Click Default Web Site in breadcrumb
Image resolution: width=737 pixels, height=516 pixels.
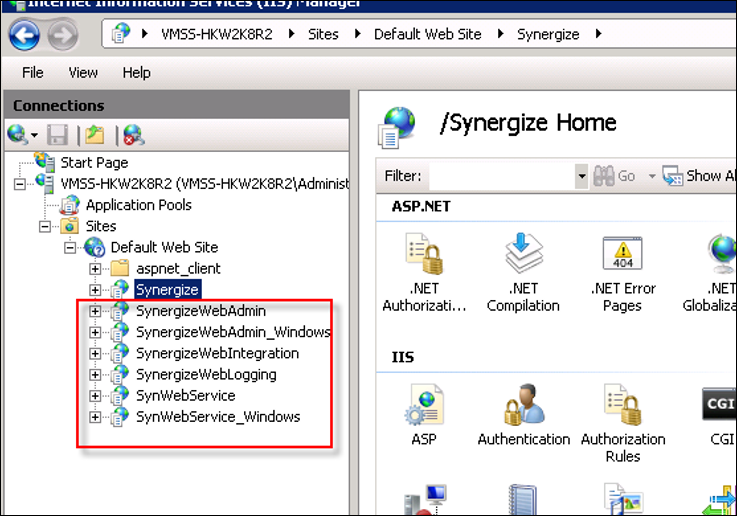pyautogui.click(x=427, y=34)
